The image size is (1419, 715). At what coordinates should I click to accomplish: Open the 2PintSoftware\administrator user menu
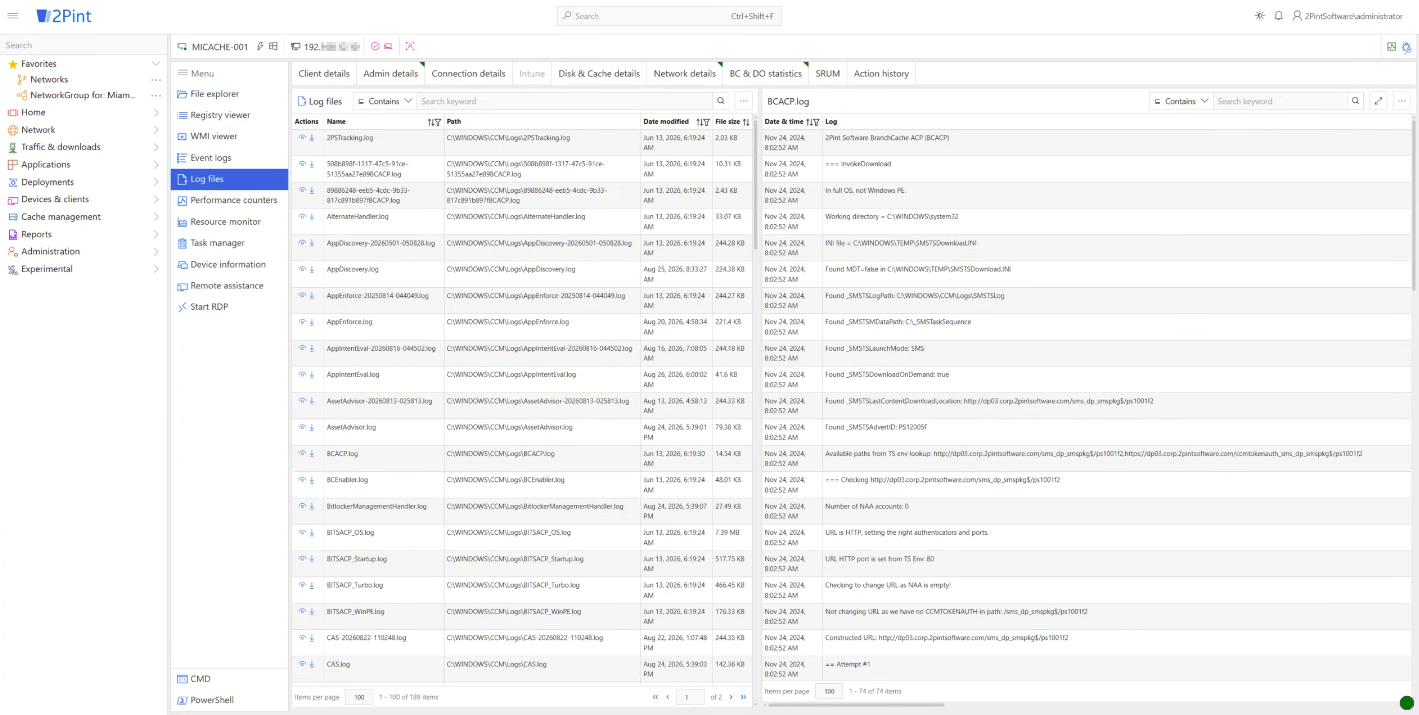(x=1347, y=16)
